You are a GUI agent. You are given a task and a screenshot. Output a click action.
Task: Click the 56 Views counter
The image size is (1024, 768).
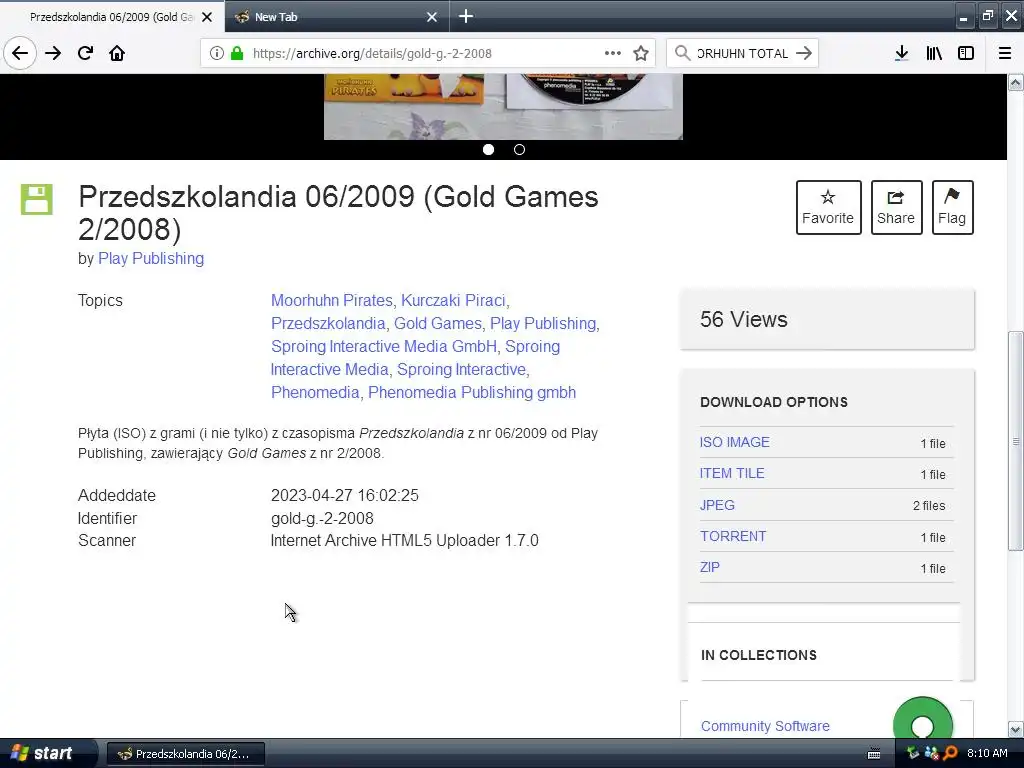coord(743,319)
